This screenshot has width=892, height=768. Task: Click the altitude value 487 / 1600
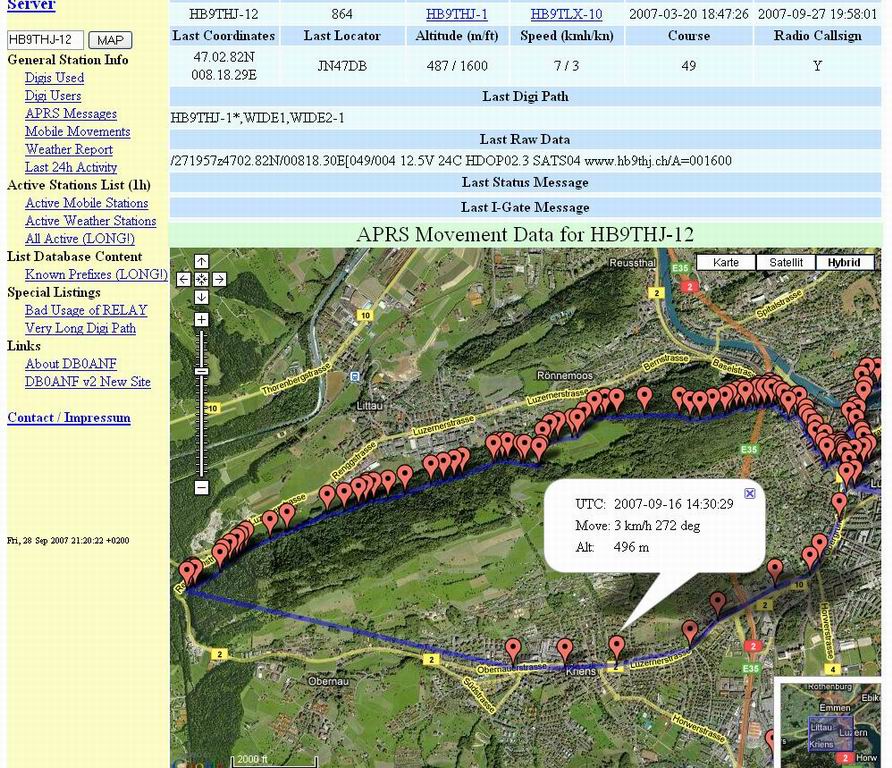click(457, 66)
